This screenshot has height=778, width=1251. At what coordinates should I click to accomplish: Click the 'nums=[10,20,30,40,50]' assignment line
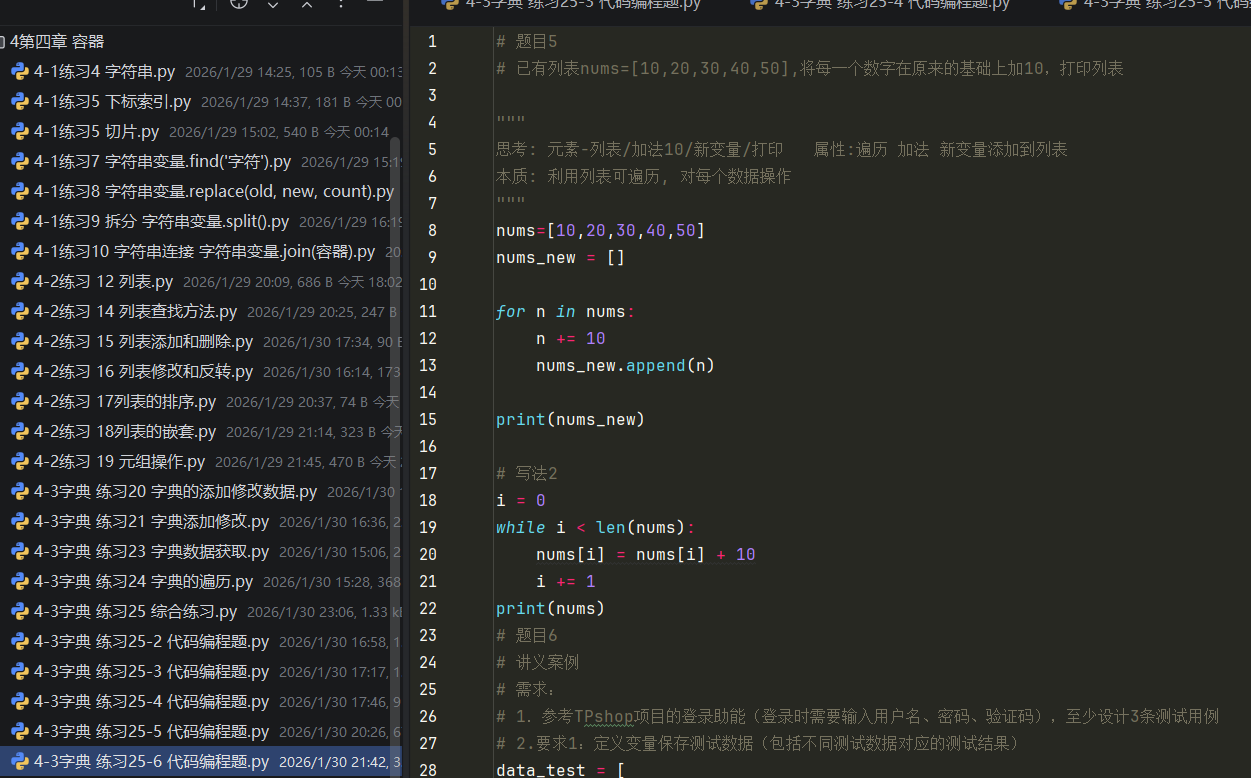coord(601,231)
